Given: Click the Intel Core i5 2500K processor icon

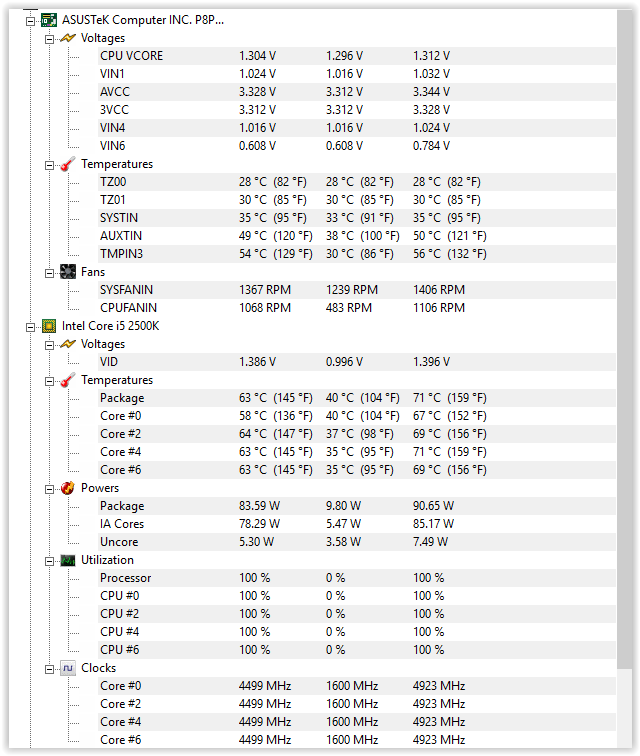Looking at the screenshot, I should 48,326.
